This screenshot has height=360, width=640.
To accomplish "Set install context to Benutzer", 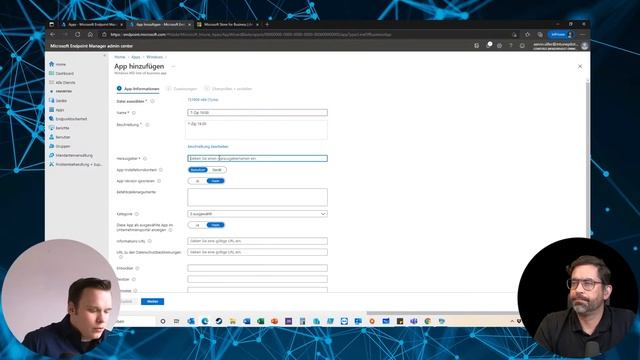I will 198,170.
